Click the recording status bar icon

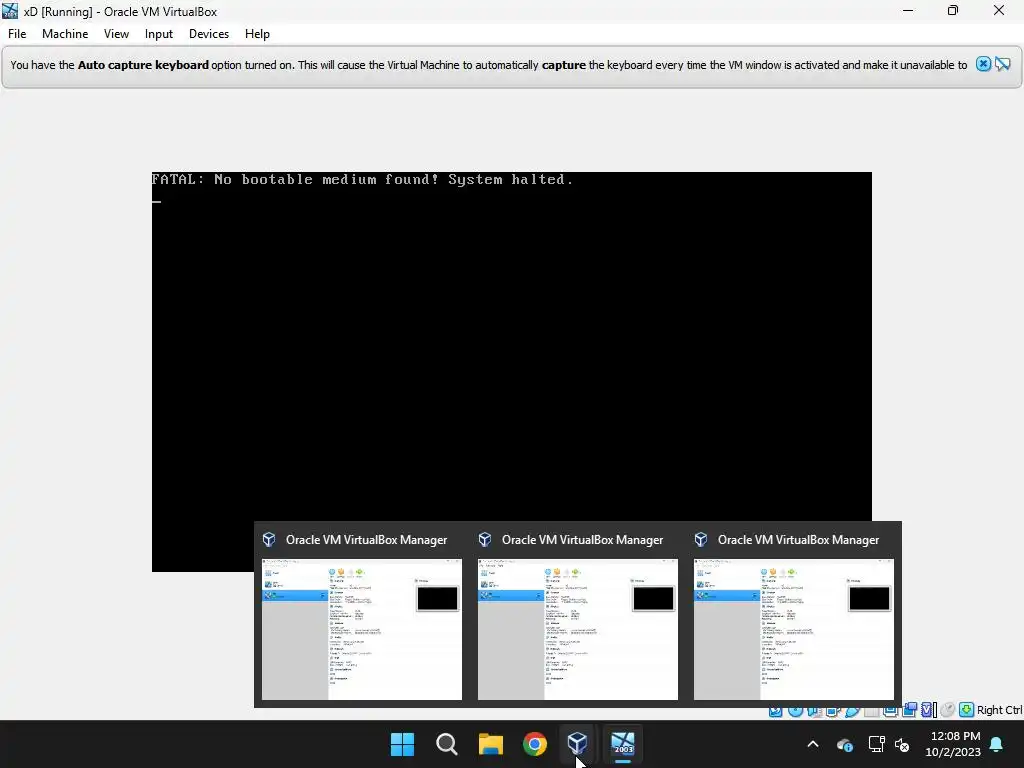[x=909, y=710]
